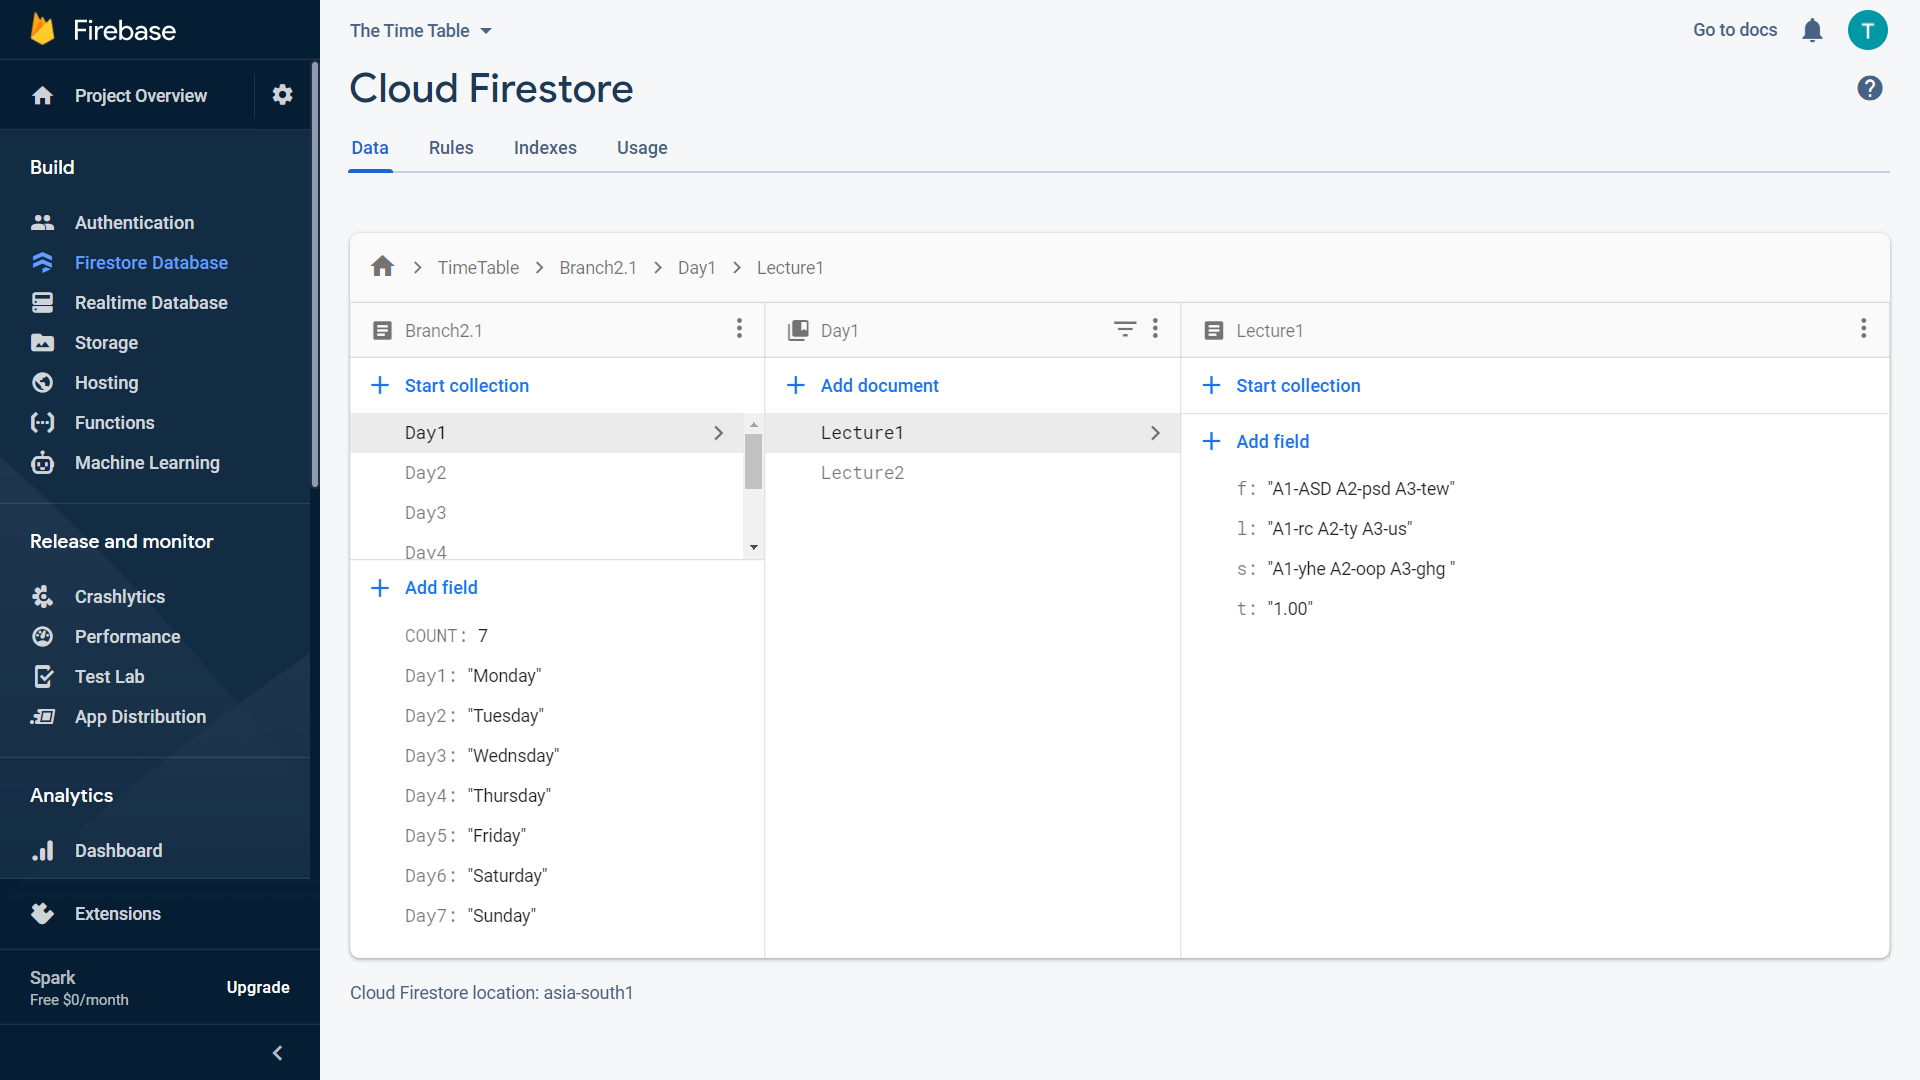Click the Upgrade plan button
Viewport: 1920px width, 1080px height.
tap(258, 987)
